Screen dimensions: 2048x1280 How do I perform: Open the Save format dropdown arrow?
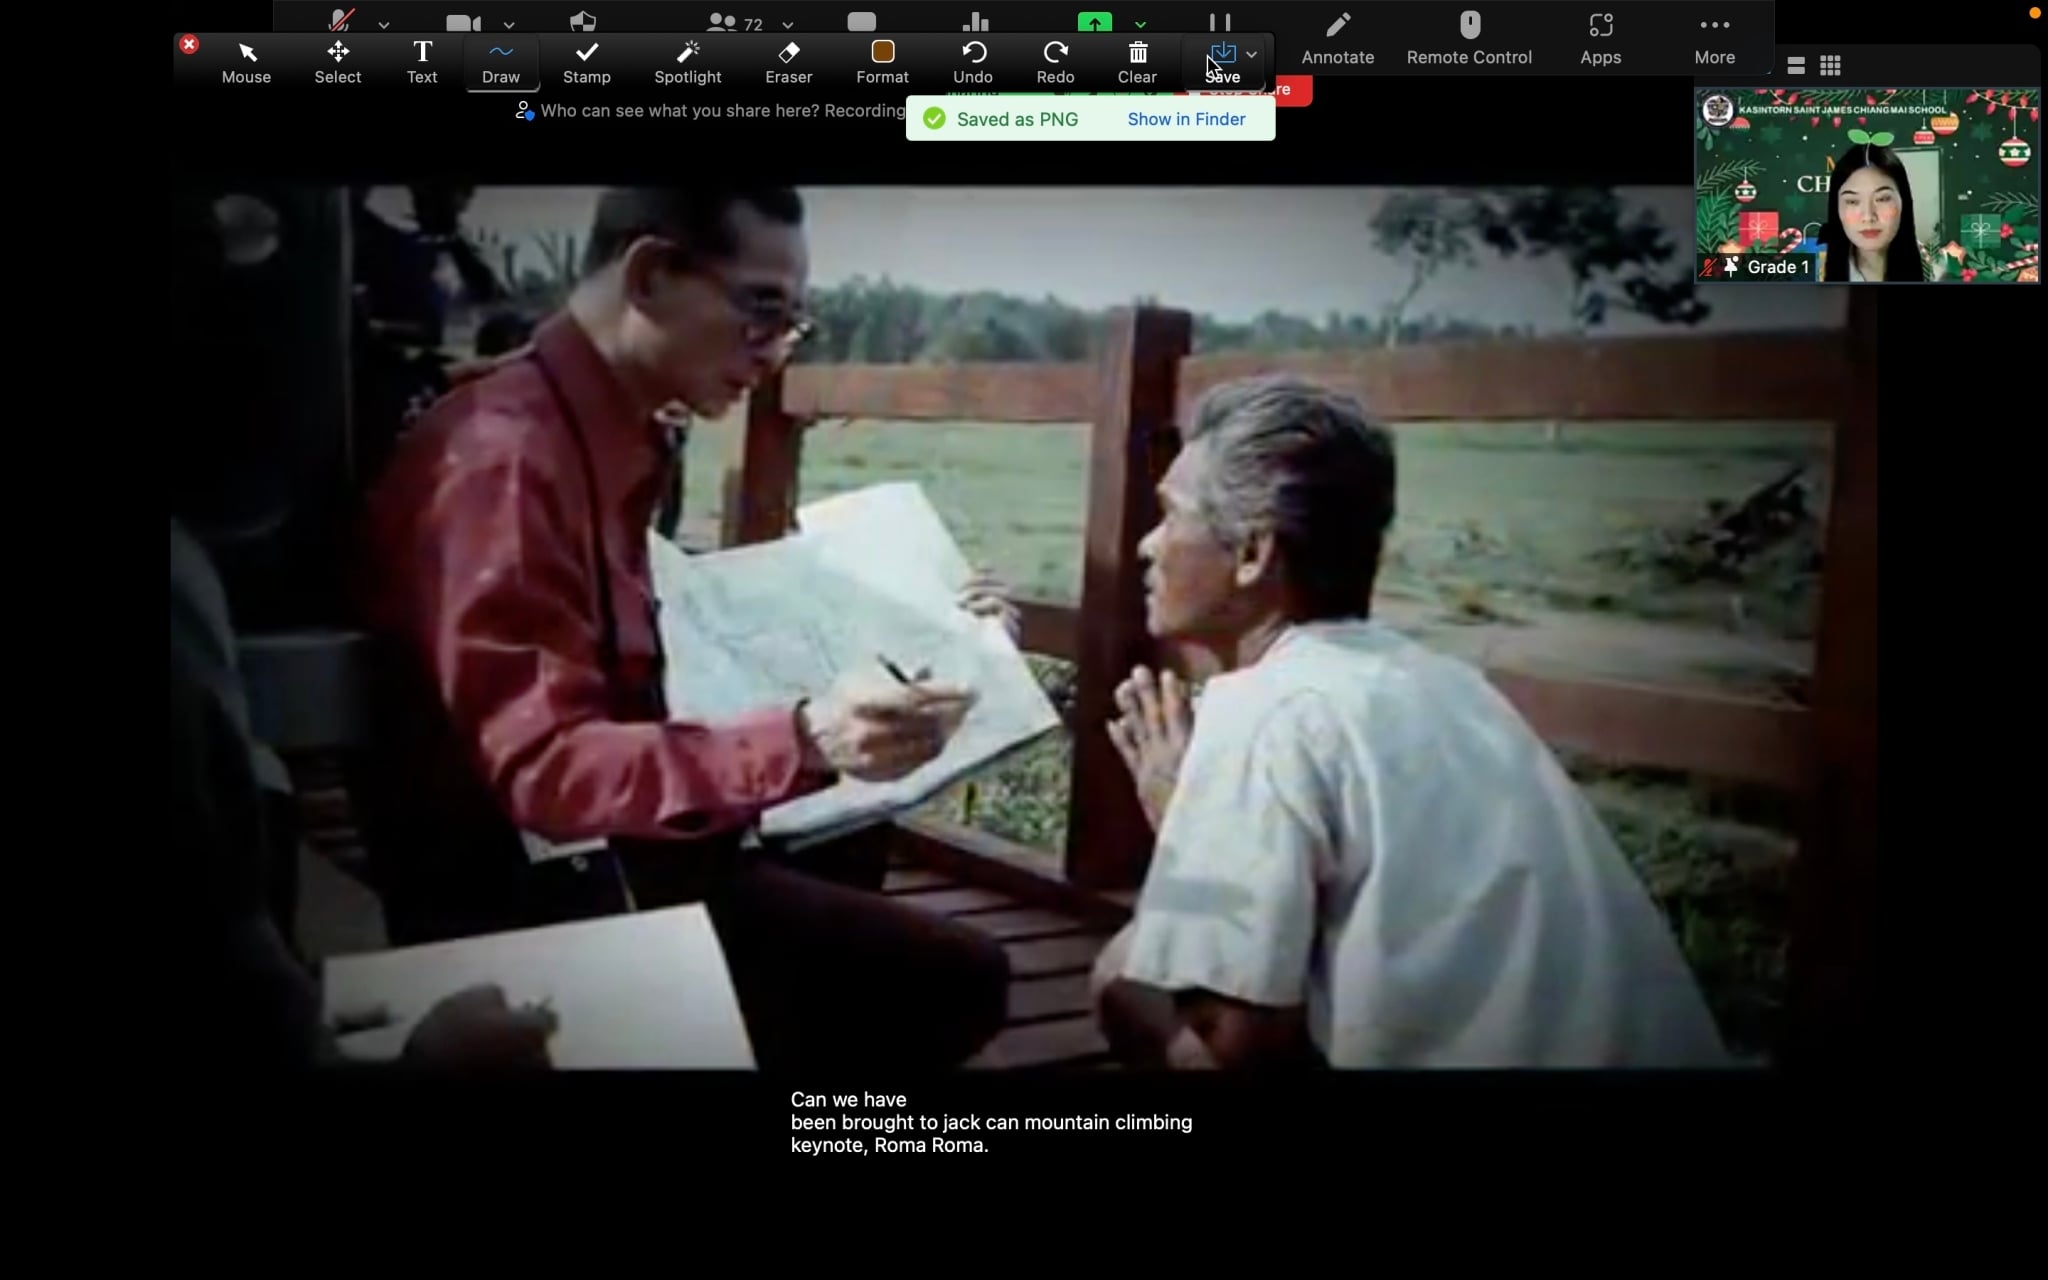point(1251,55)
